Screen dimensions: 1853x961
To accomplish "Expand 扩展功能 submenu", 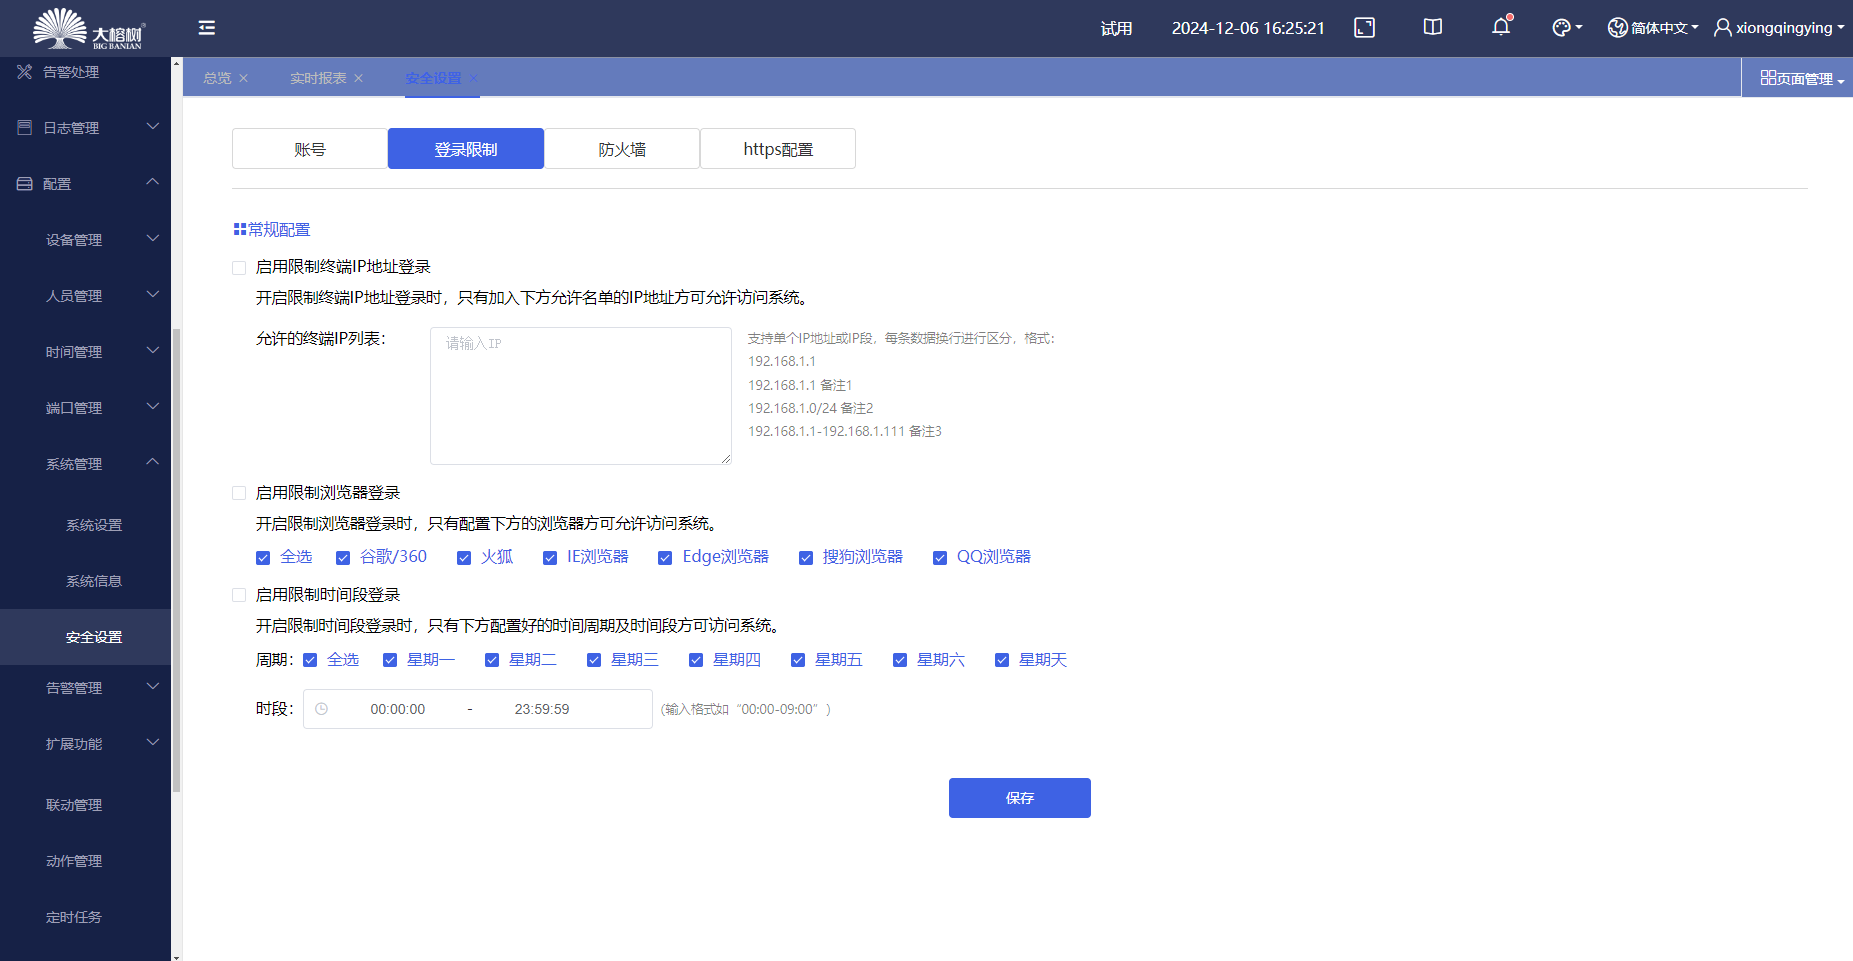I will pyautogui.click(x=153, y=742).
